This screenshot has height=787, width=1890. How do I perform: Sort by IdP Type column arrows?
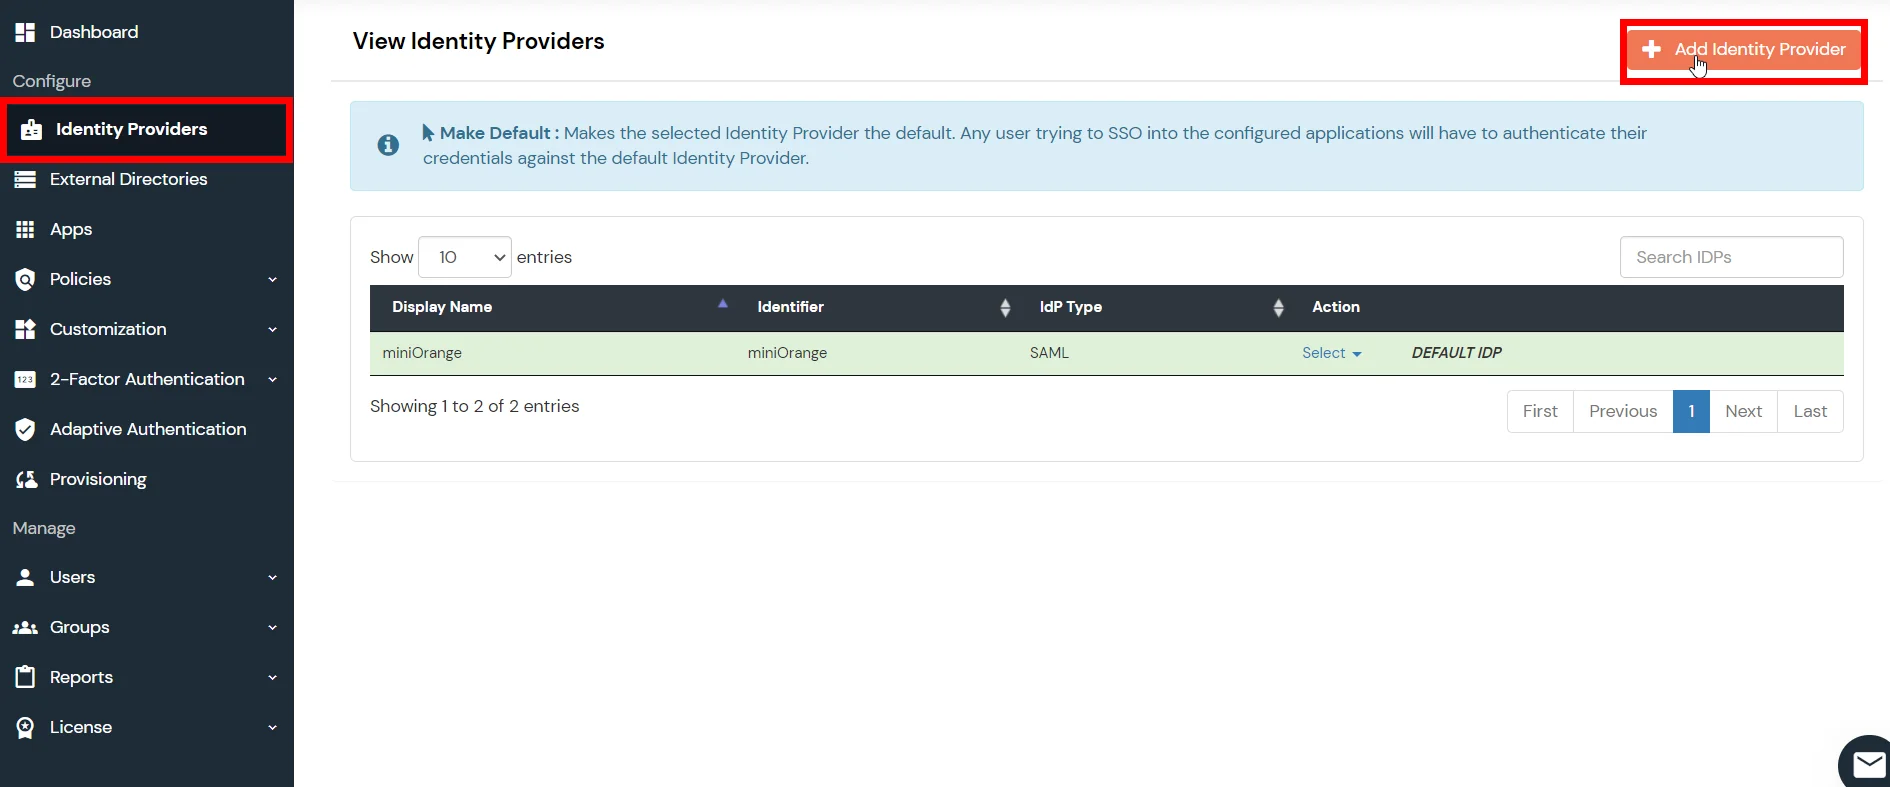1278,308
